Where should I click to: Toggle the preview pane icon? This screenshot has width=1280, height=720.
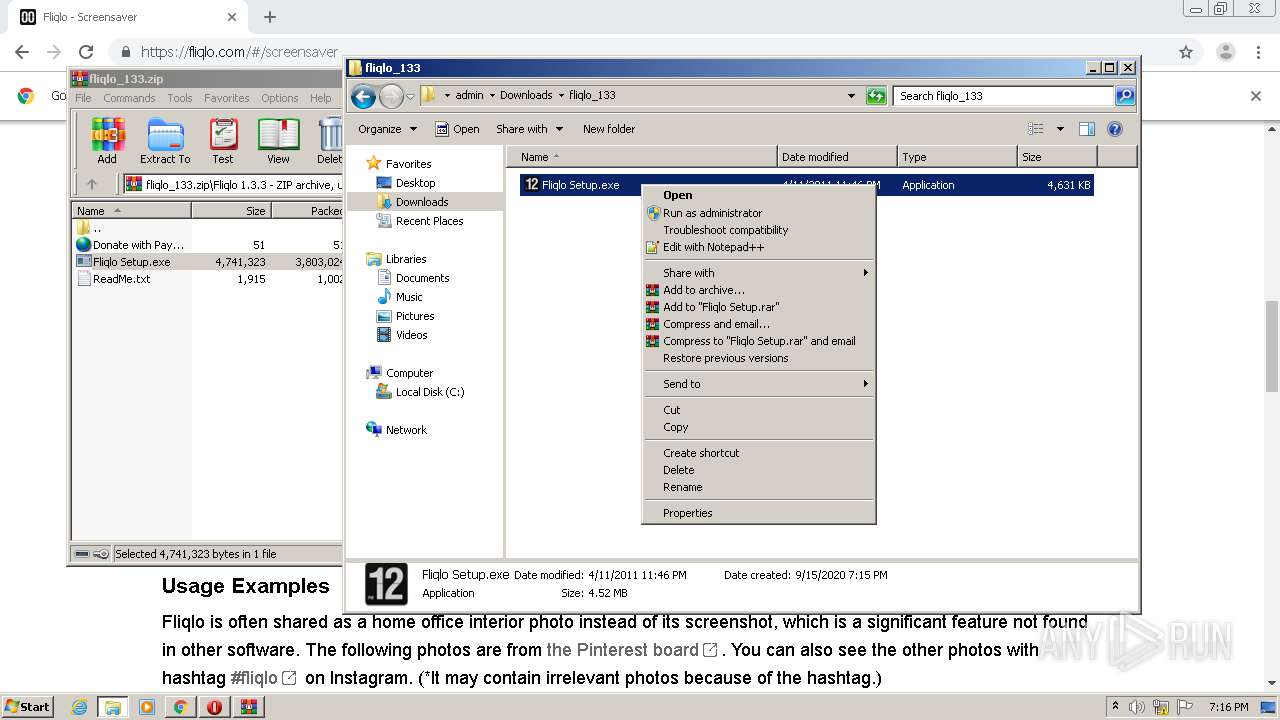click(1087, 129)
